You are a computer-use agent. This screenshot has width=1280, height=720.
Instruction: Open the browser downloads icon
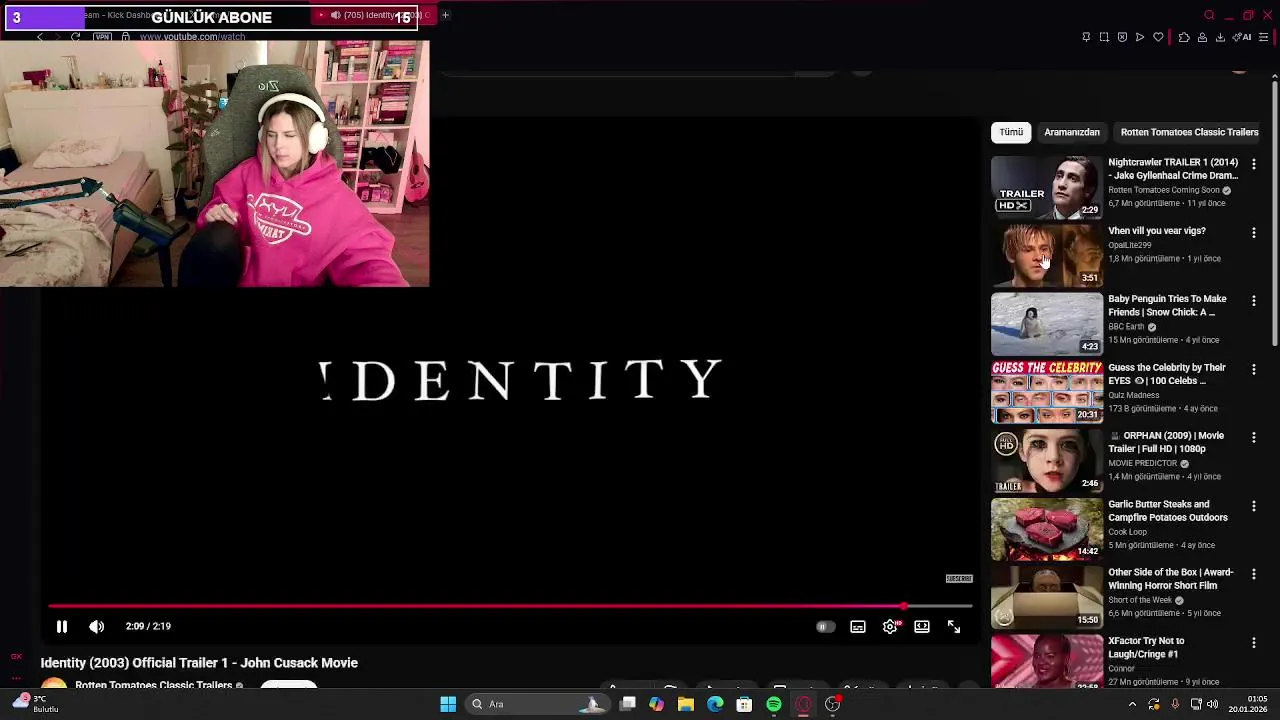click(1220, 37)
